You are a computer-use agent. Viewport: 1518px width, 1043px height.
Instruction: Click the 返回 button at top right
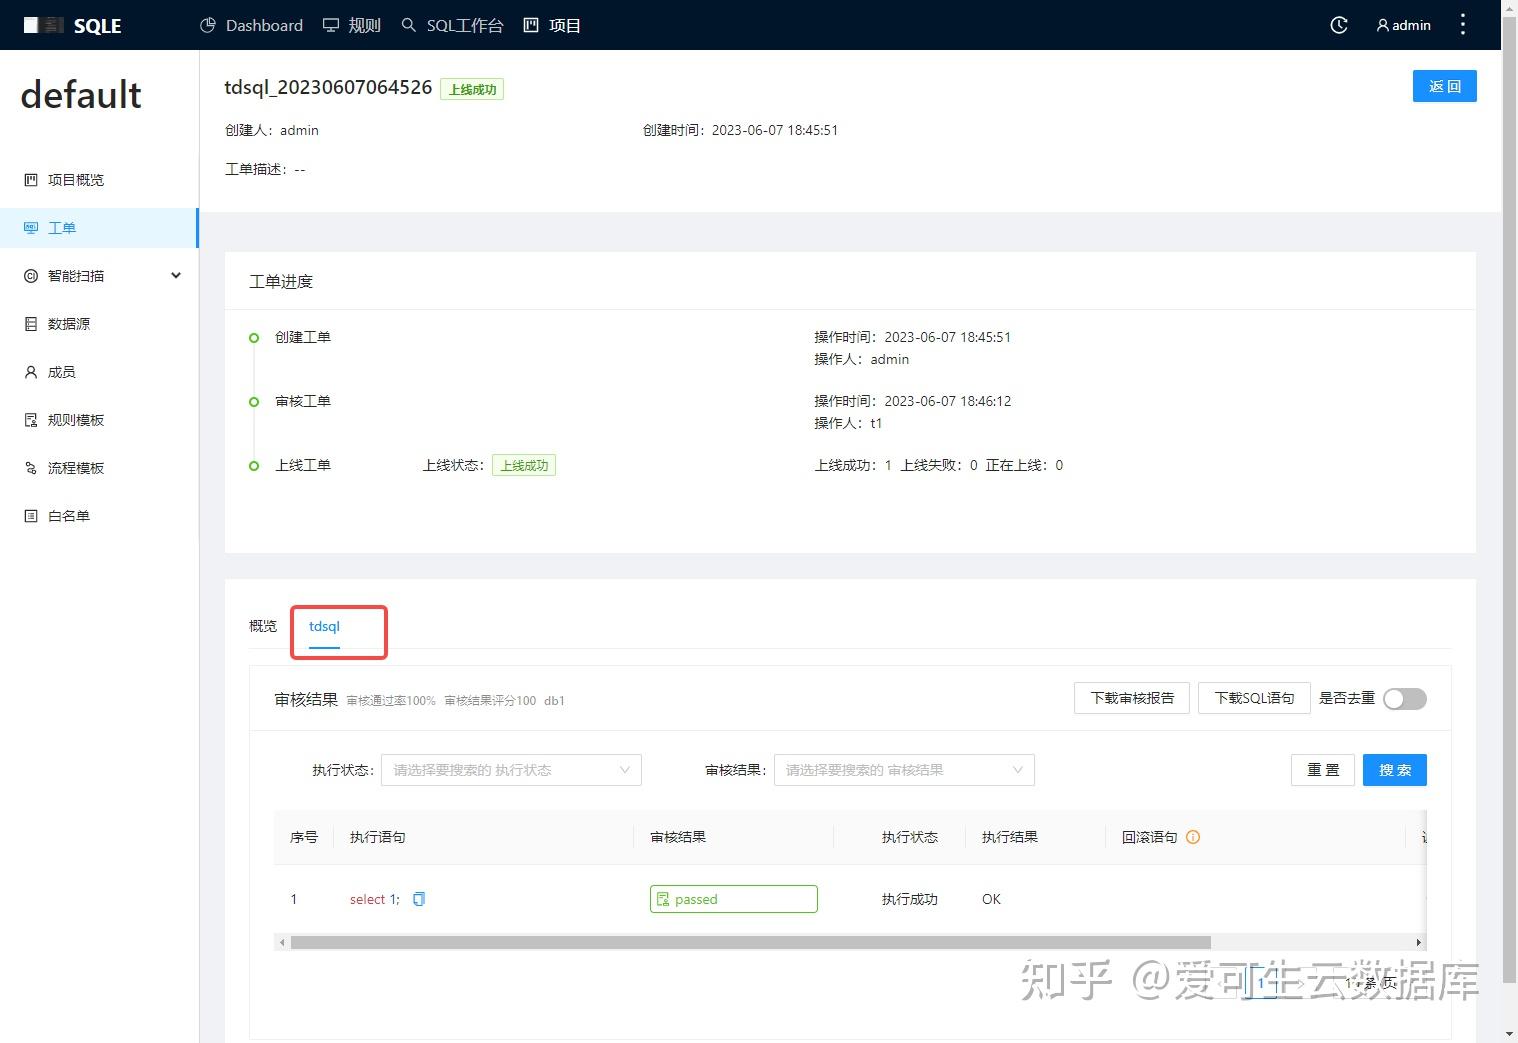point(1444,86)
